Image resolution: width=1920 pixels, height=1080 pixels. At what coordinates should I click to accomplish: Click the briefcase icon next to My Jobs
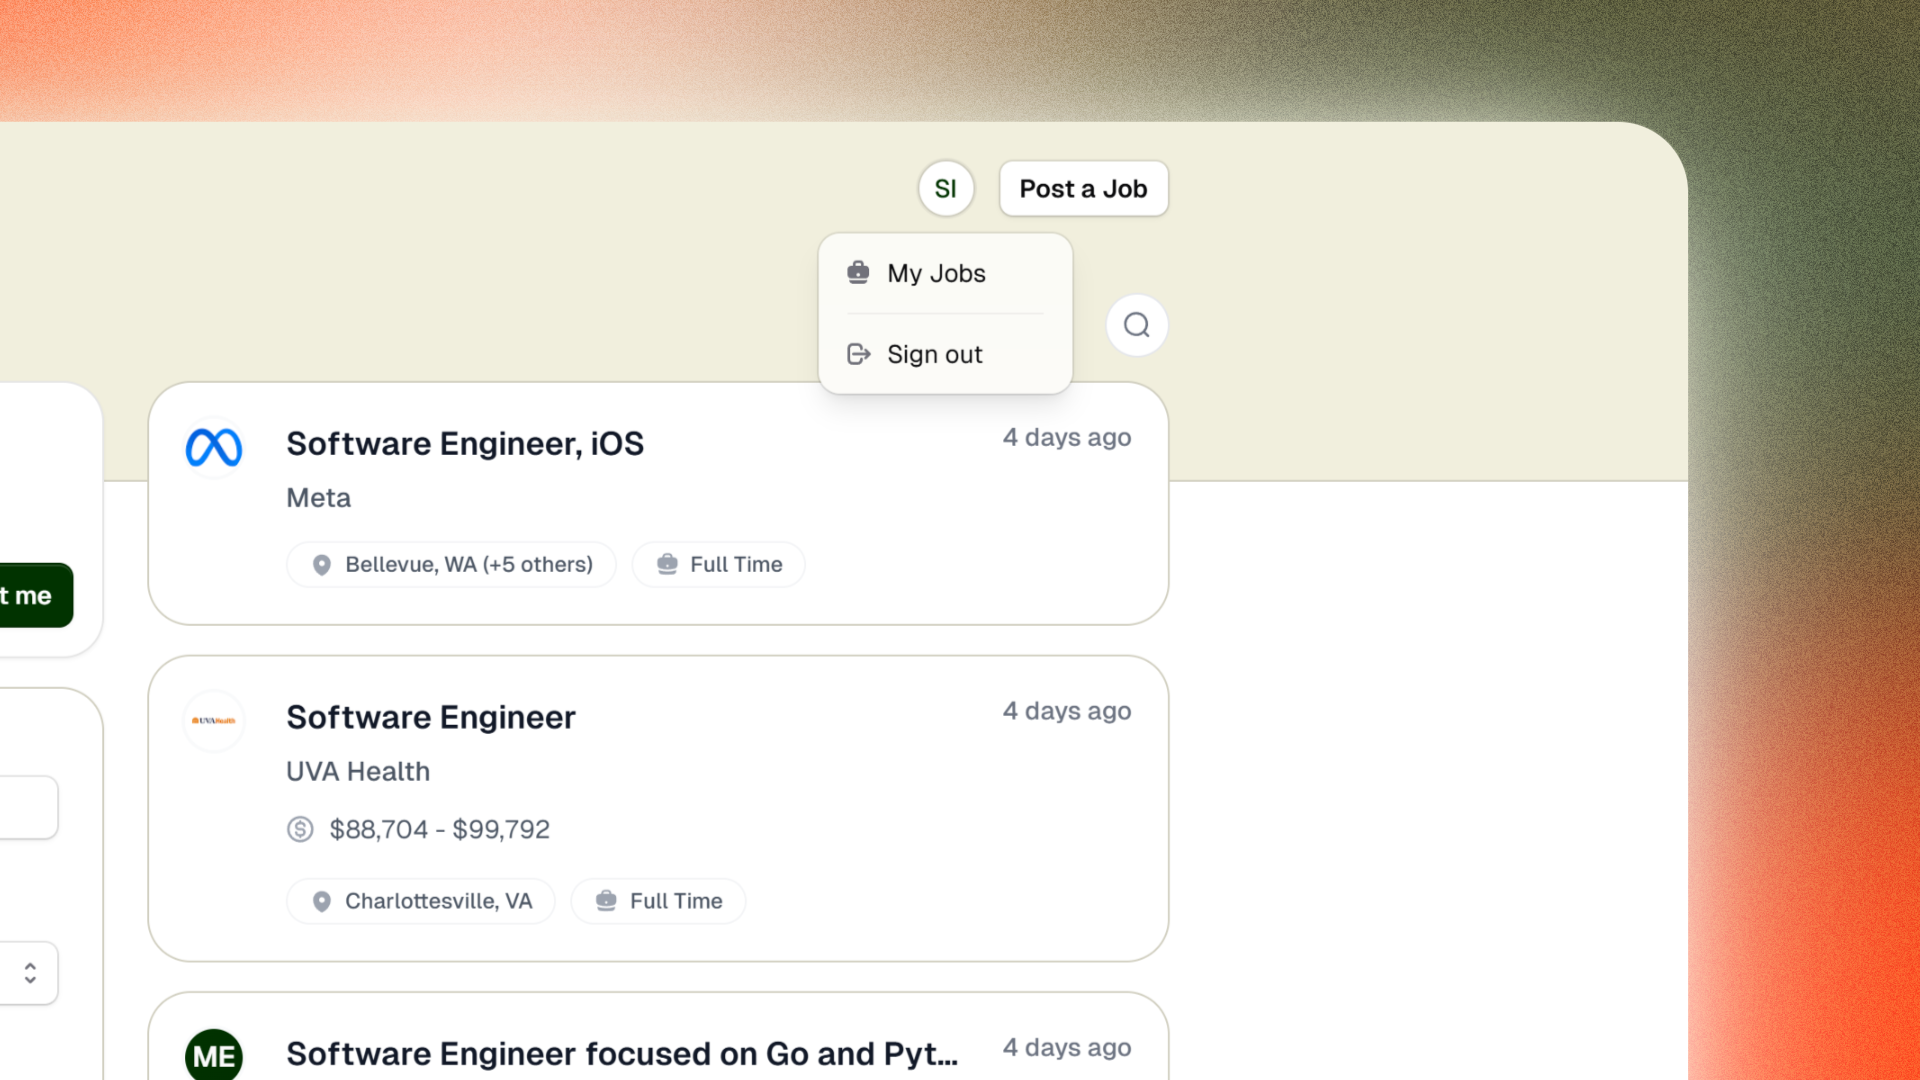tap(857, 273)
